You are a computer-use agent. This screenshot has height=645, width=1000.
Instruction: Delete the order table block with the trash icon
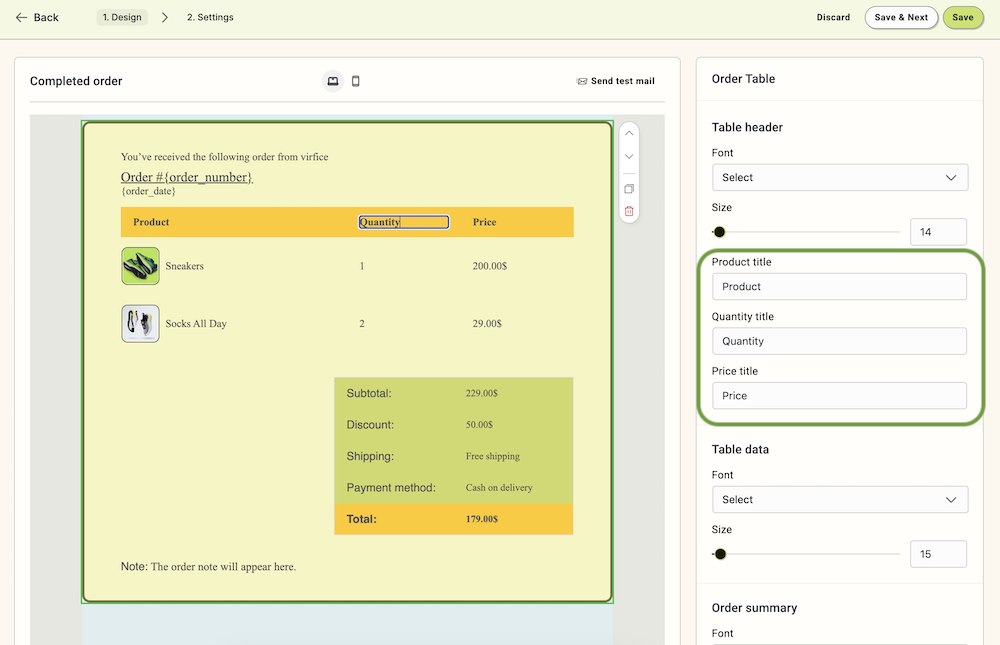coord(629,211)
